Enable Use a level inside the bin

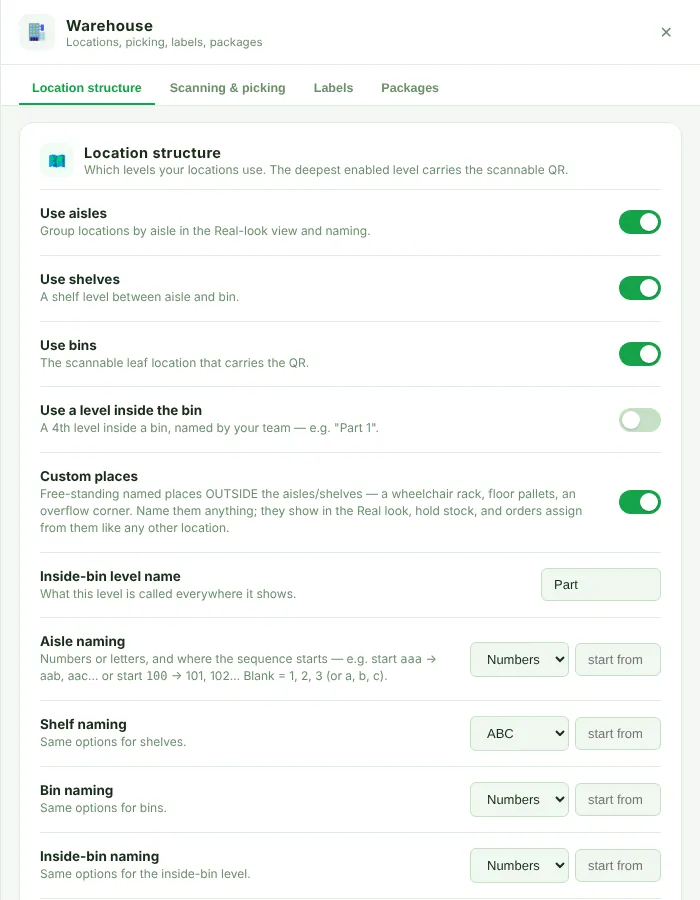click(x=639, y=420)
